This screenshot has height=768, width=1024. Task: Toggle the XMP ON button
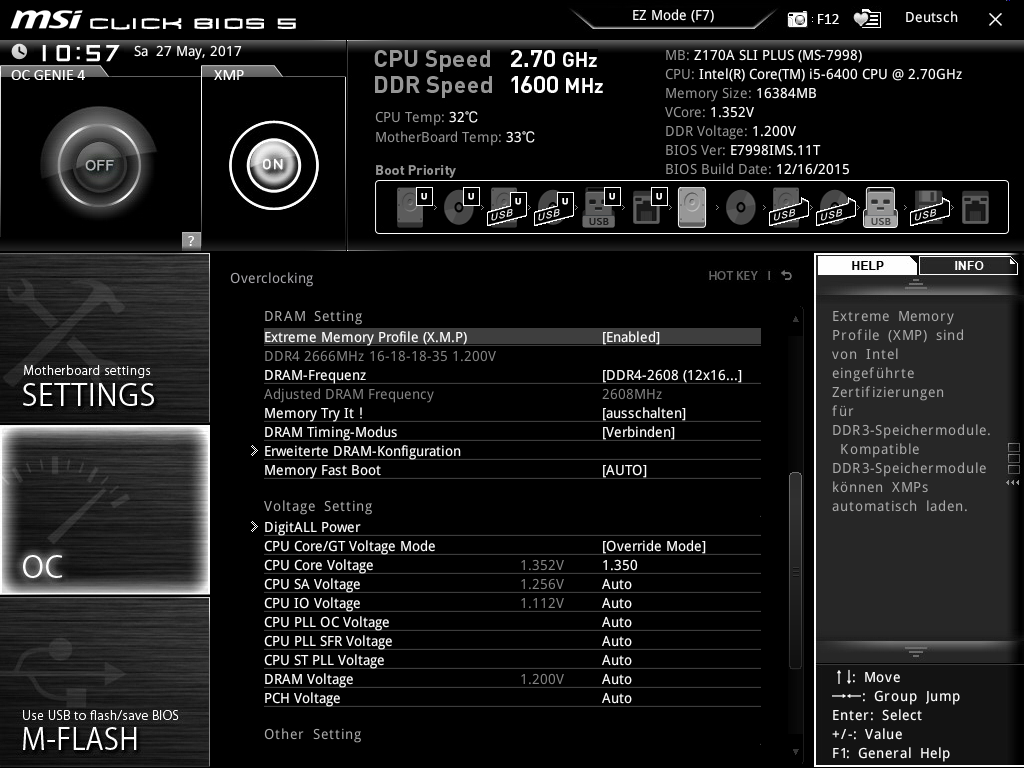(x=274, y=165)
